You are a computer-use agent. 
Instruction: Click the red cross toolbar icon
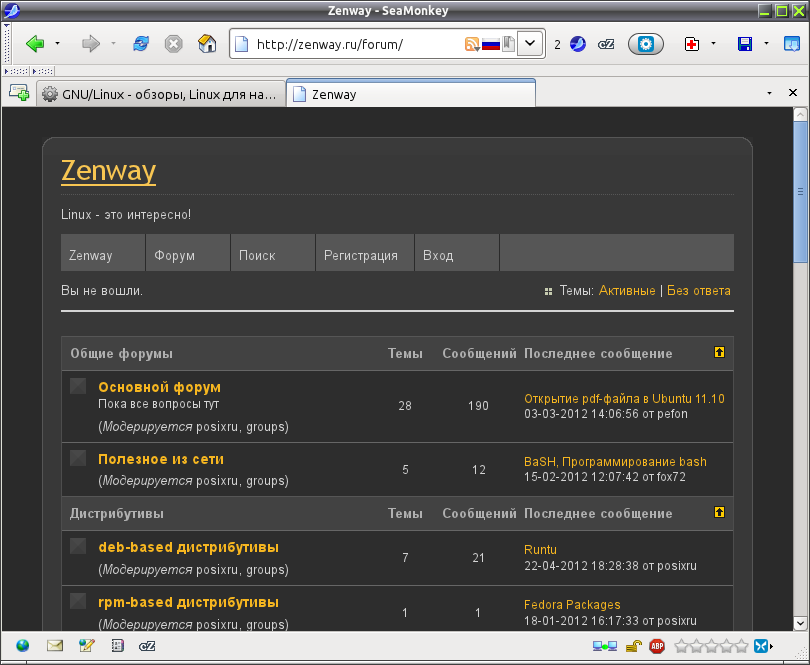point(692,44)
